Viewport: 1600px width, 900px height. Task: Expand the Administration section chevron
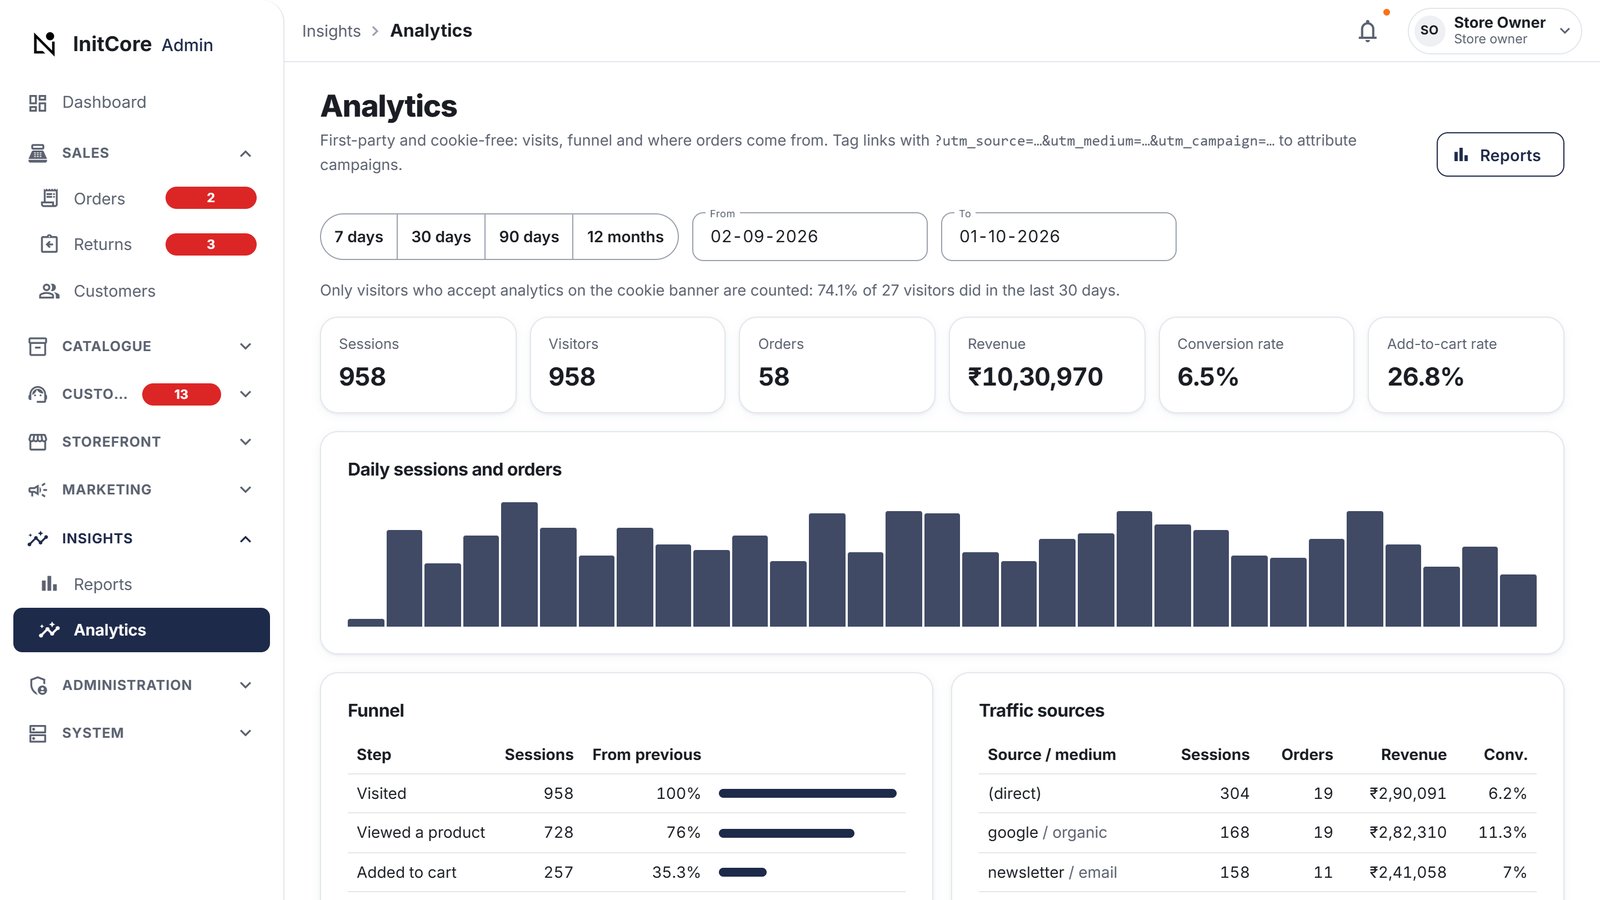click(x=246, y=685)
